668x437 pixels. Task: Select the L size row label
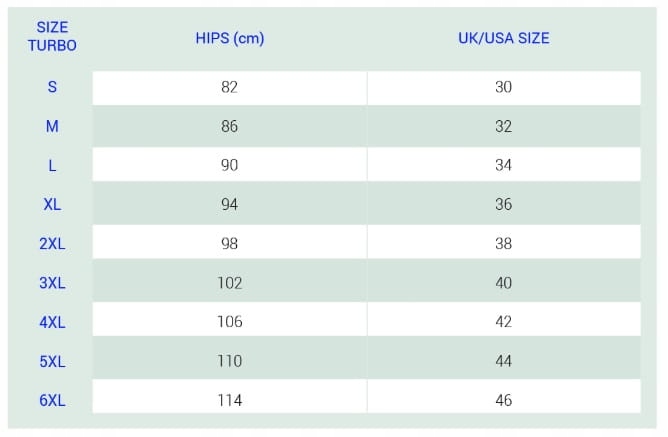(x=52, y=165)
